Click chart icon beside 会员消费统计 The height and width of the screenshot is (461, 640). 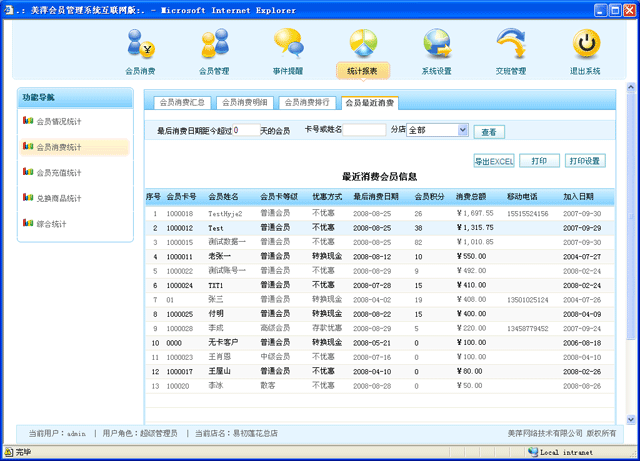tap(28, 146)
